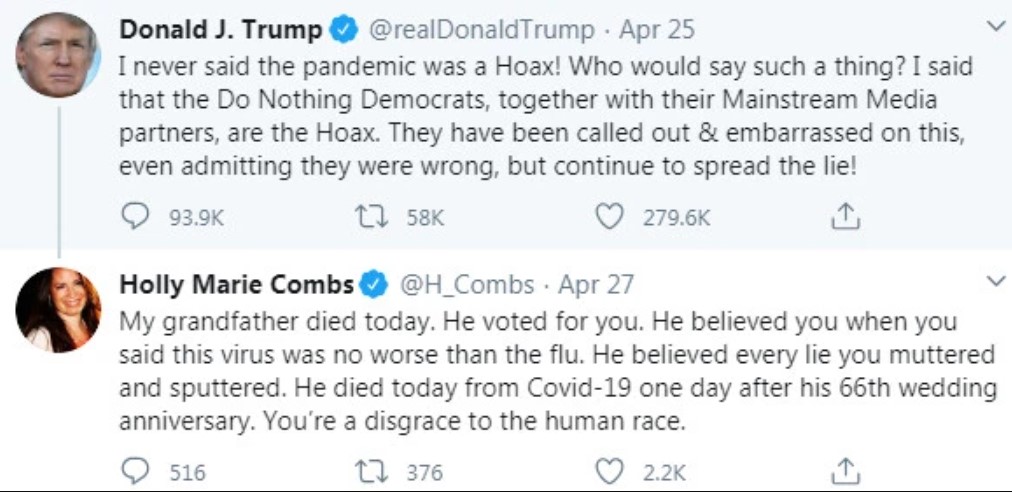The width and height of the screenshot is (1012, 492).
Task: Click the verified badge beside Holly Marie Combs
Action: [375, 285]
